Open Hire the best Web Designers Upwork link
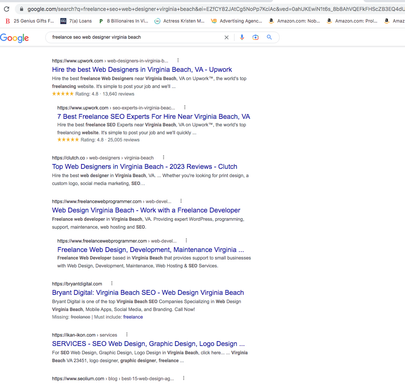405x384 pixels. coord(142,70)
